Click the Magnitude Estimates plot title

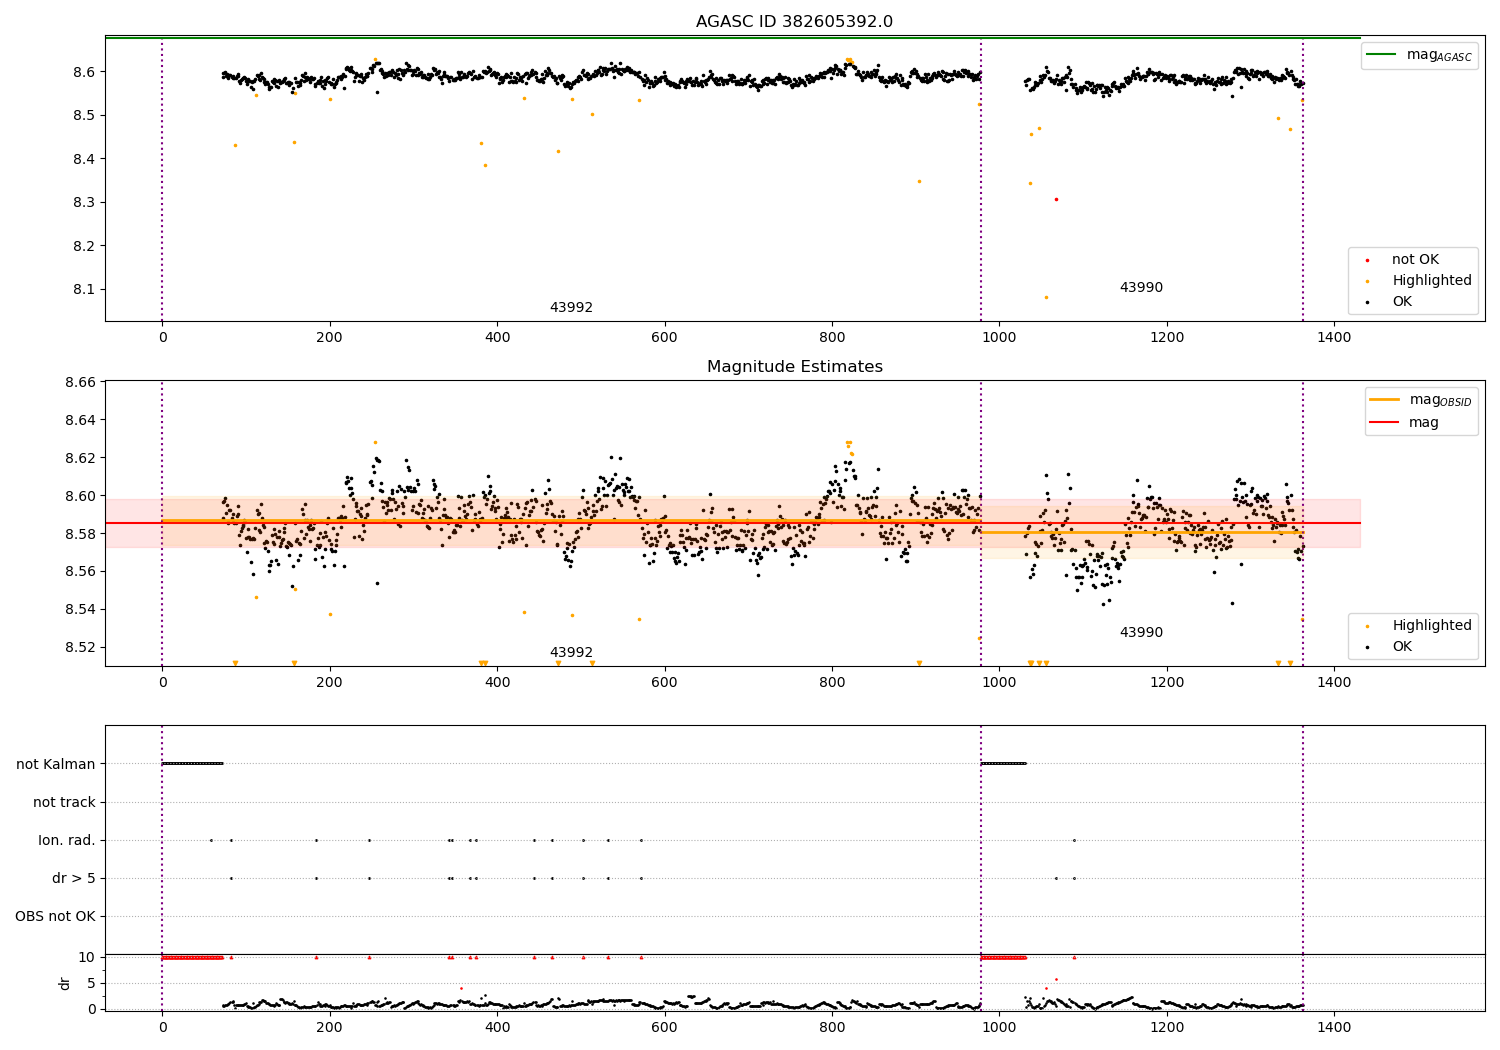click(794, 367)
